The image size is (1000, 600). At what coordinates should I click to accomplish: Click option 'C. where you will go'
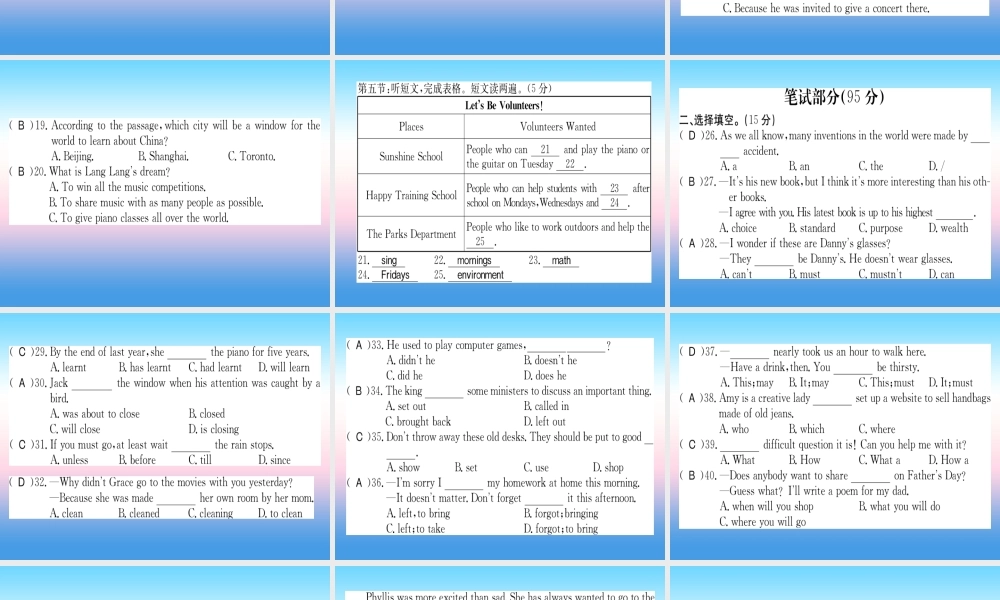762,522
